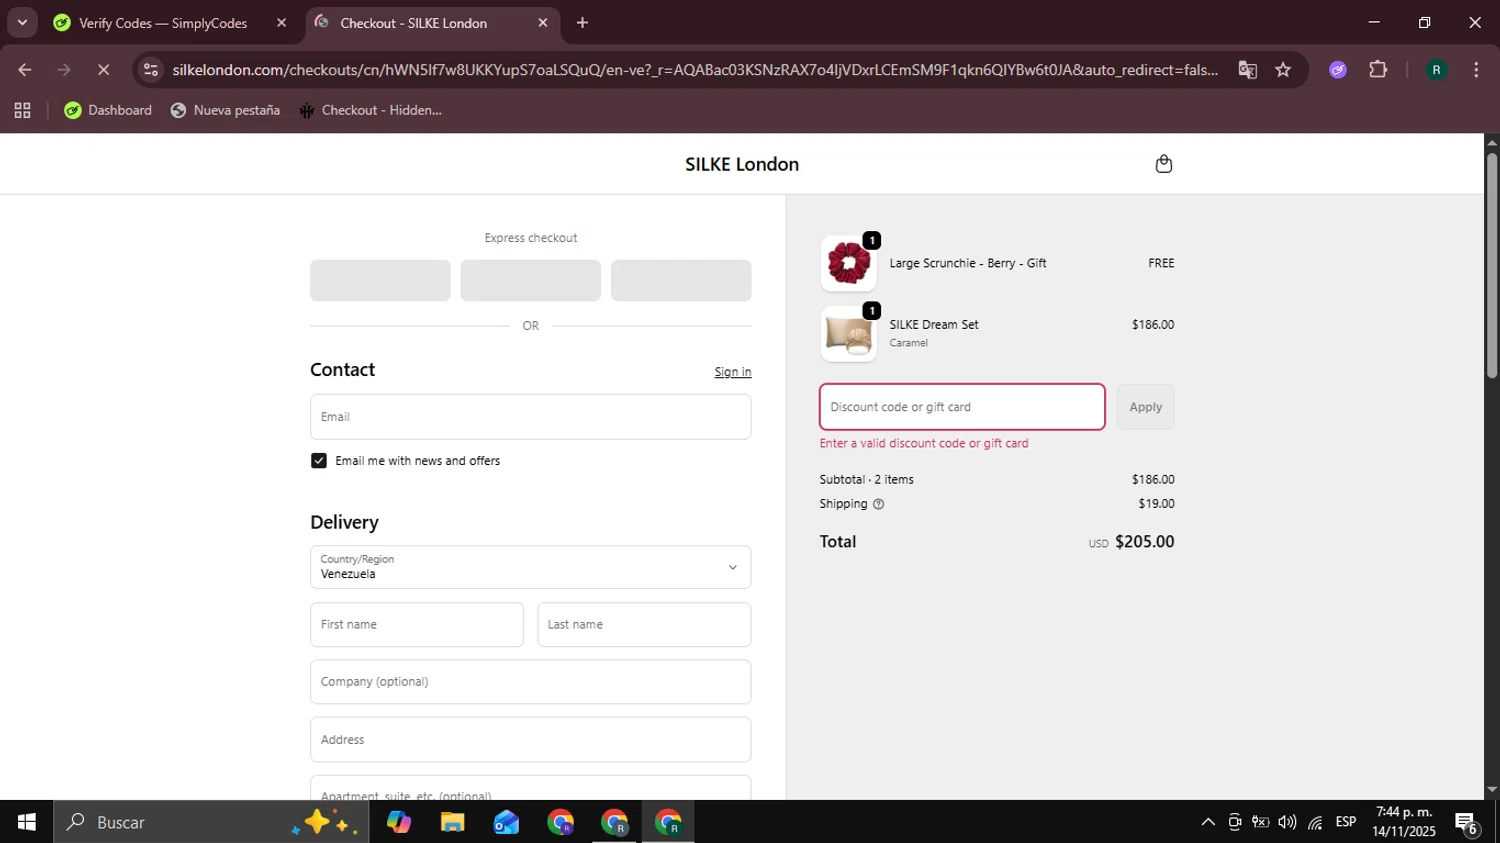The height and width of the screenshot is (843, 1500).
Task: Focus the First name field
Action: 417,625
